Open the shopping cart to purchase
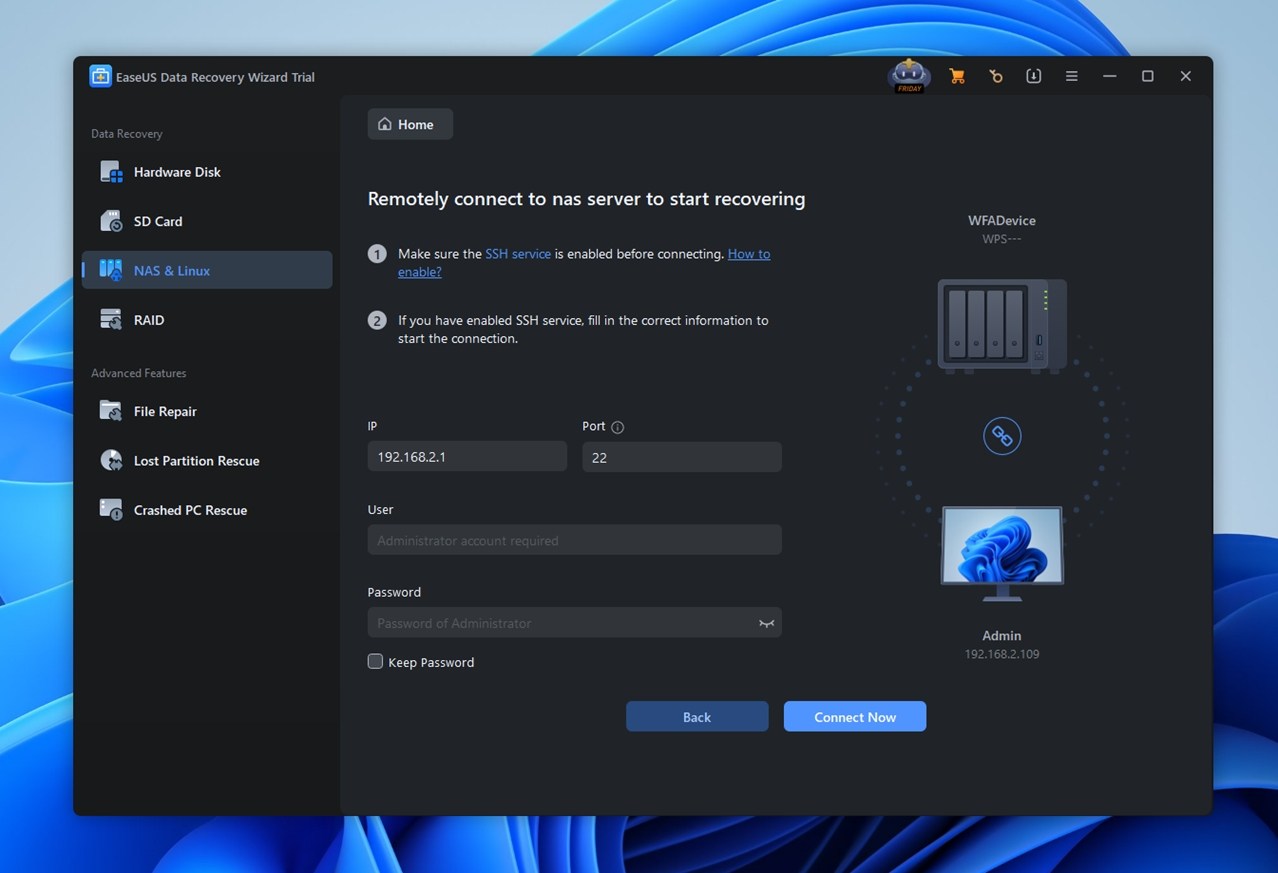Viewport: 1278px width, 873px height. pyautogui.click(x=957, y=75)
